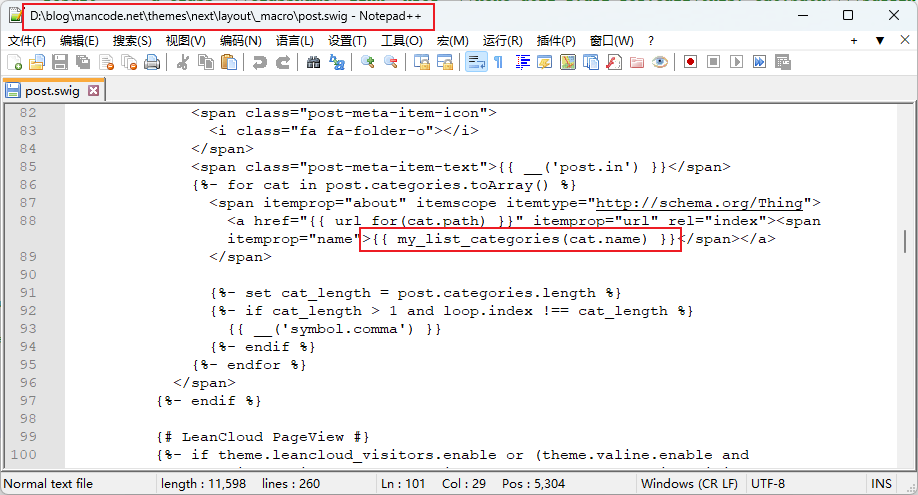Click the Print toolbar icon
Viewport: 918px width, 495px height.
coord(152,62)
